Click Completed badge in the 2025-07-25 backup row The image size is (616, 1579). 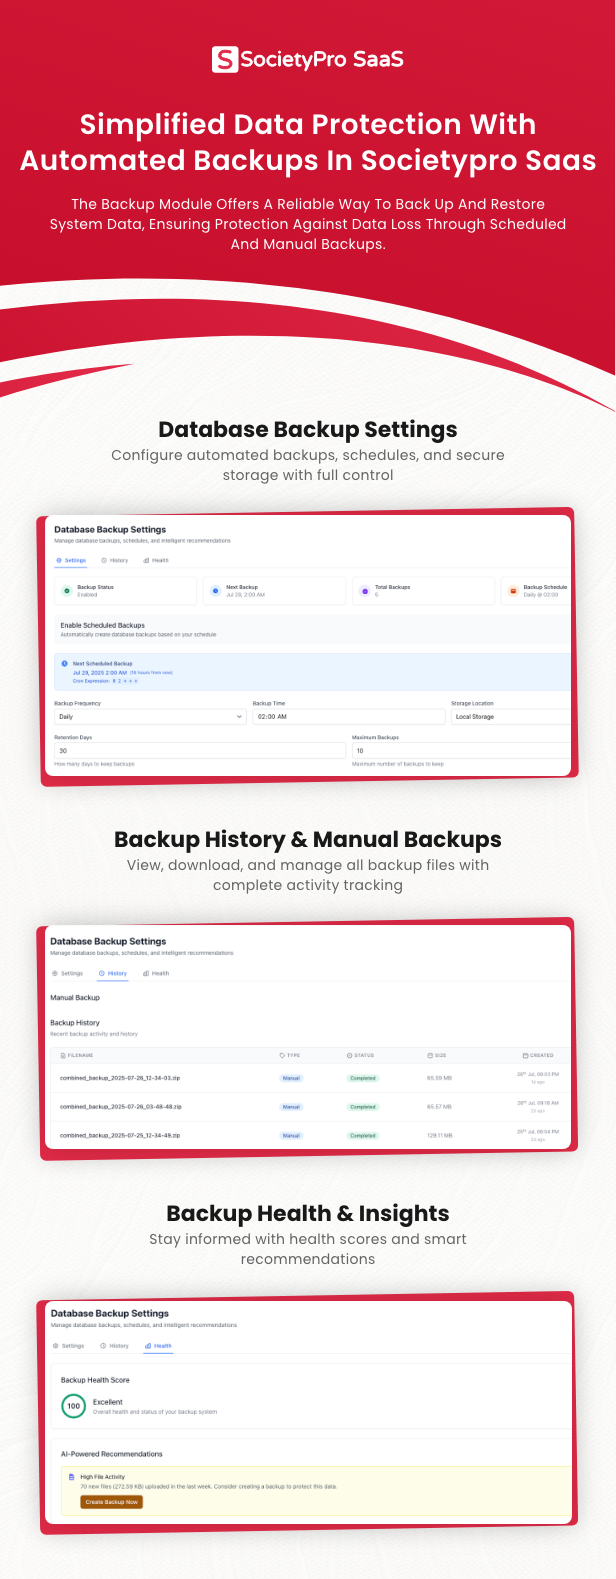(363, 1136)
